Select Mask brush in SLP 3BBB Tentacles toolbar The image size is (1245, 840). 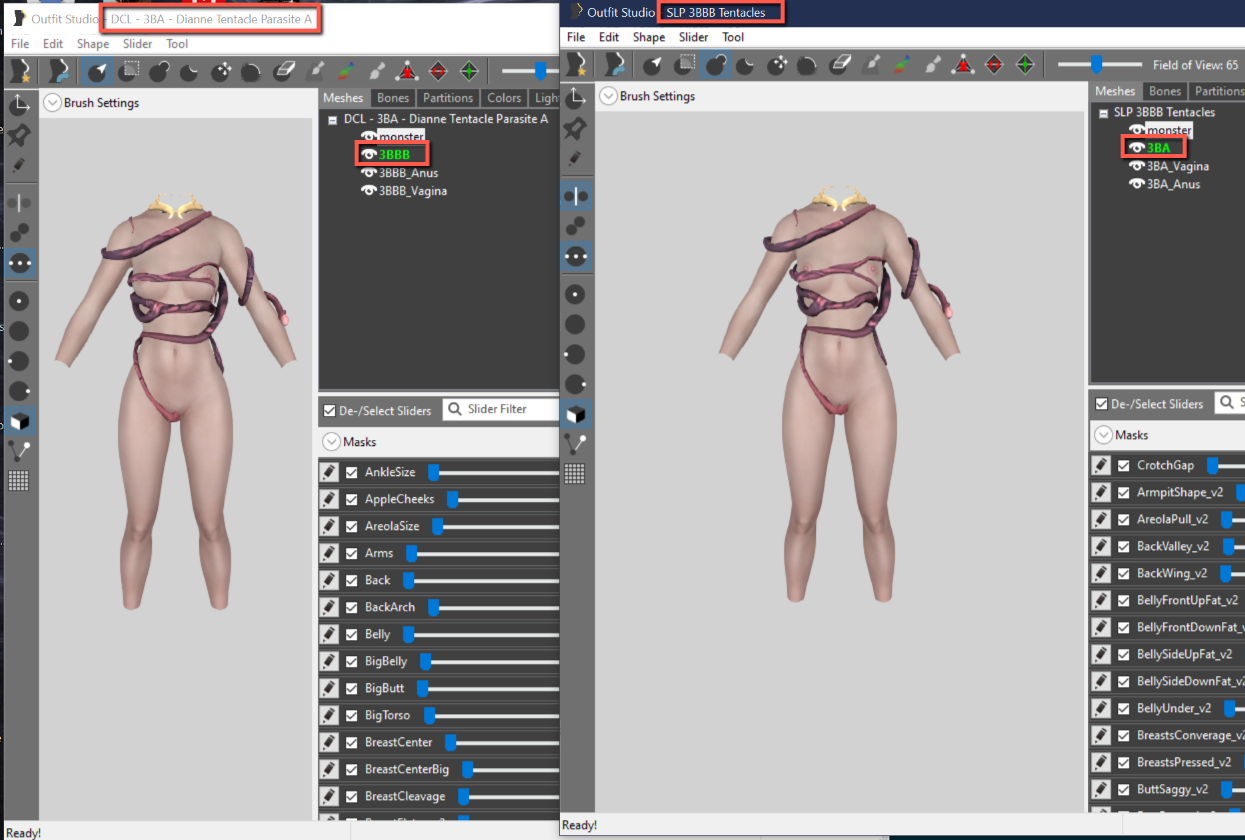point(684,65)
